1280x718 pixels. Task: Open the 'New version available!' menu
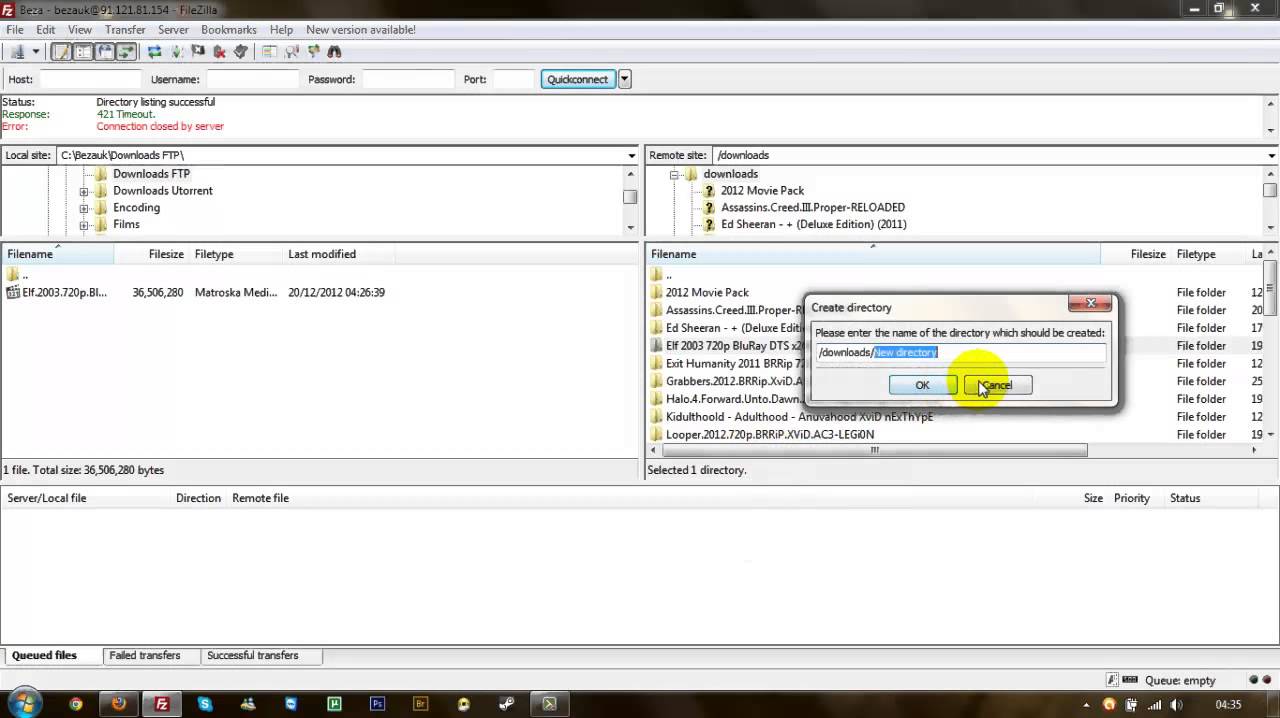[361, 30]
